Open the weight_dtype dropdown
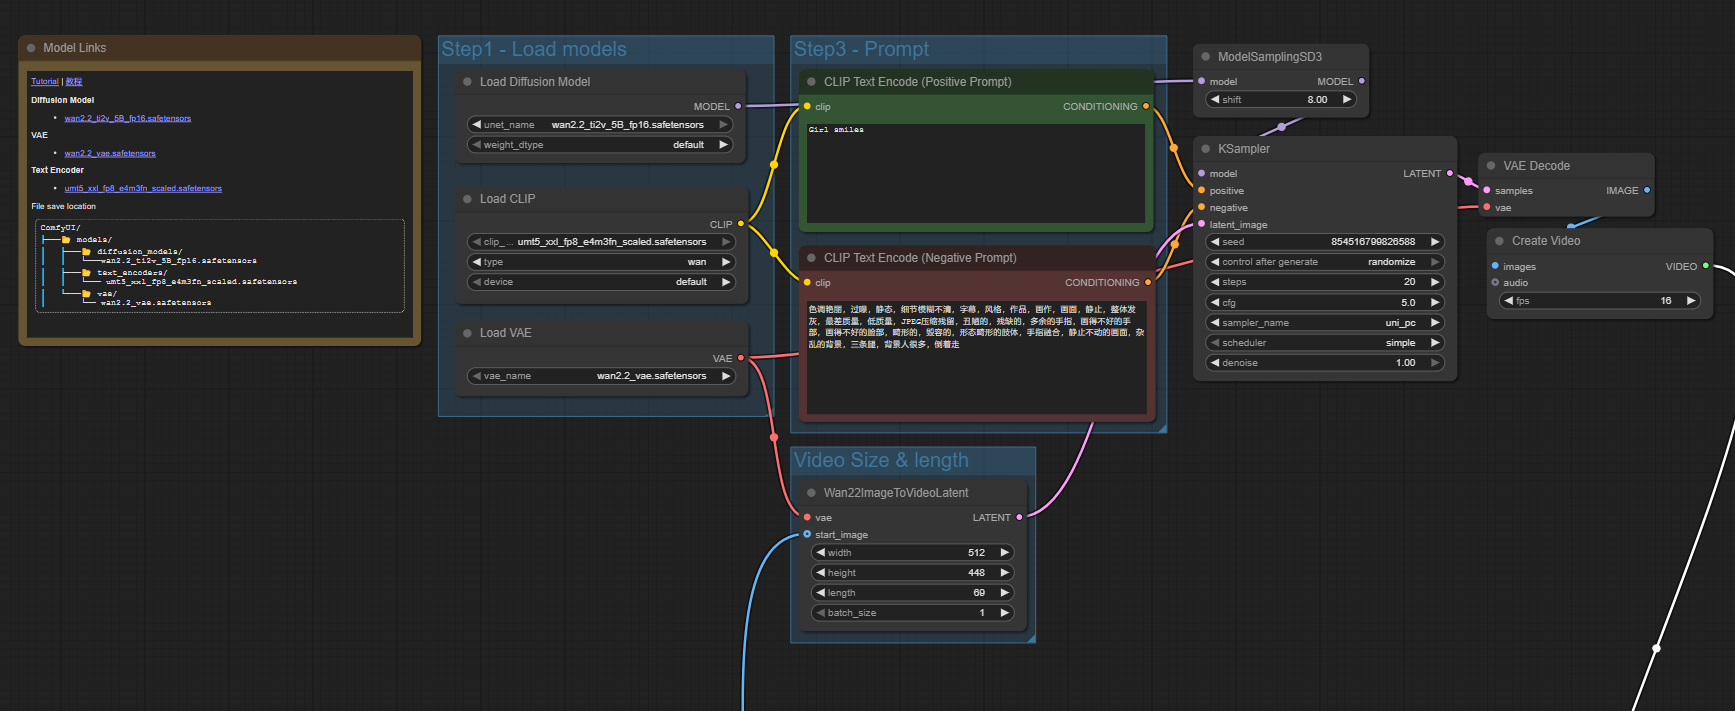Viewport: 1735px width, 711px height. click(x=601, y=145)
